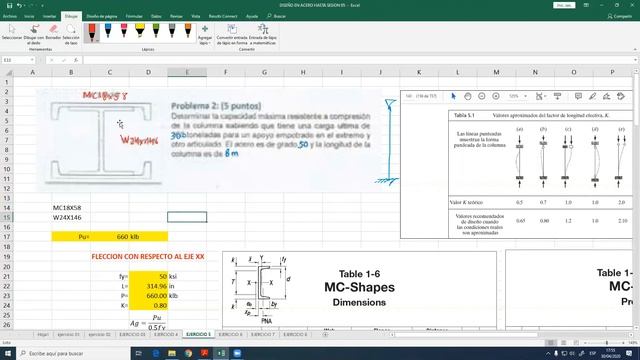Viewport: 640px width, 360px height.
Task: Click the formula bar enter checkmark
Action: tap(64, 60)
